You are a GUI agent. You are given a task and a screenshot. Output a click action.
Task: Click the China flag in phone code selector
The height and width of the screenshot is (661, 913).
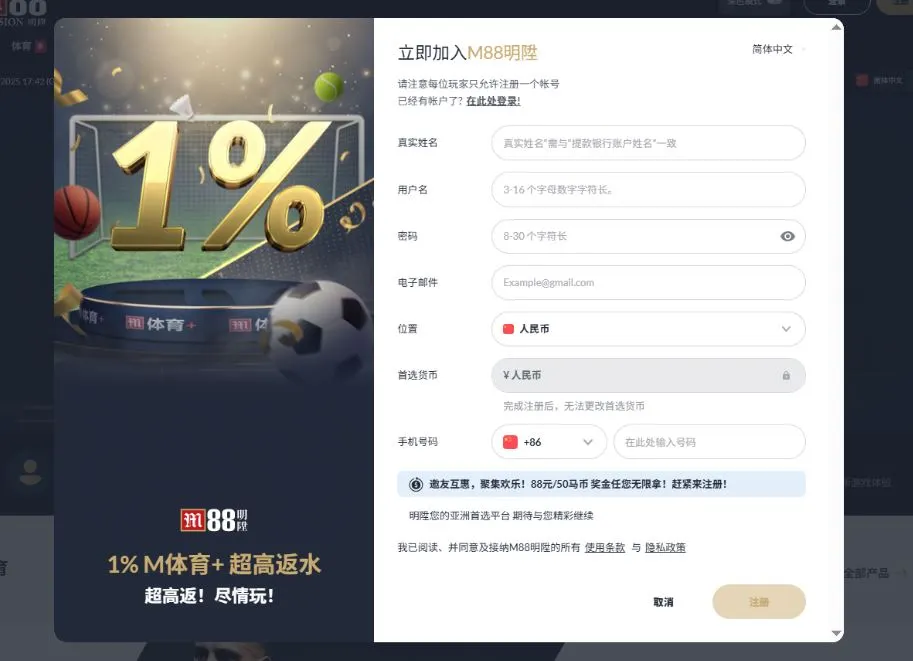(x=510, y=442)
